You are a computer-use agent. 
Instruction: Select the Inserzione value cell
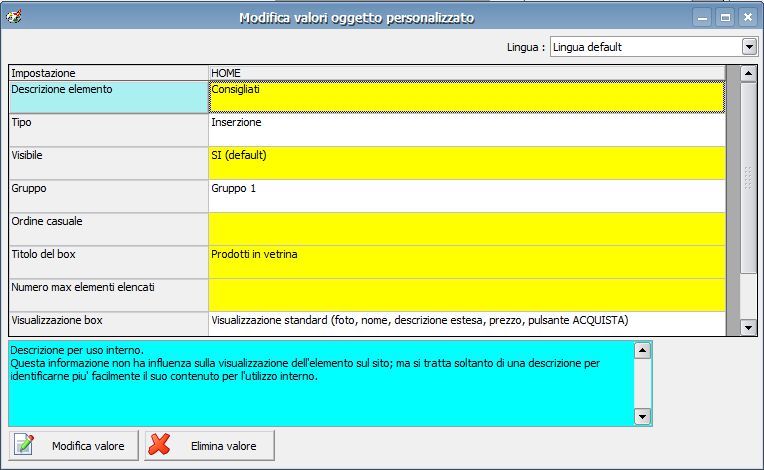(467, 131)
